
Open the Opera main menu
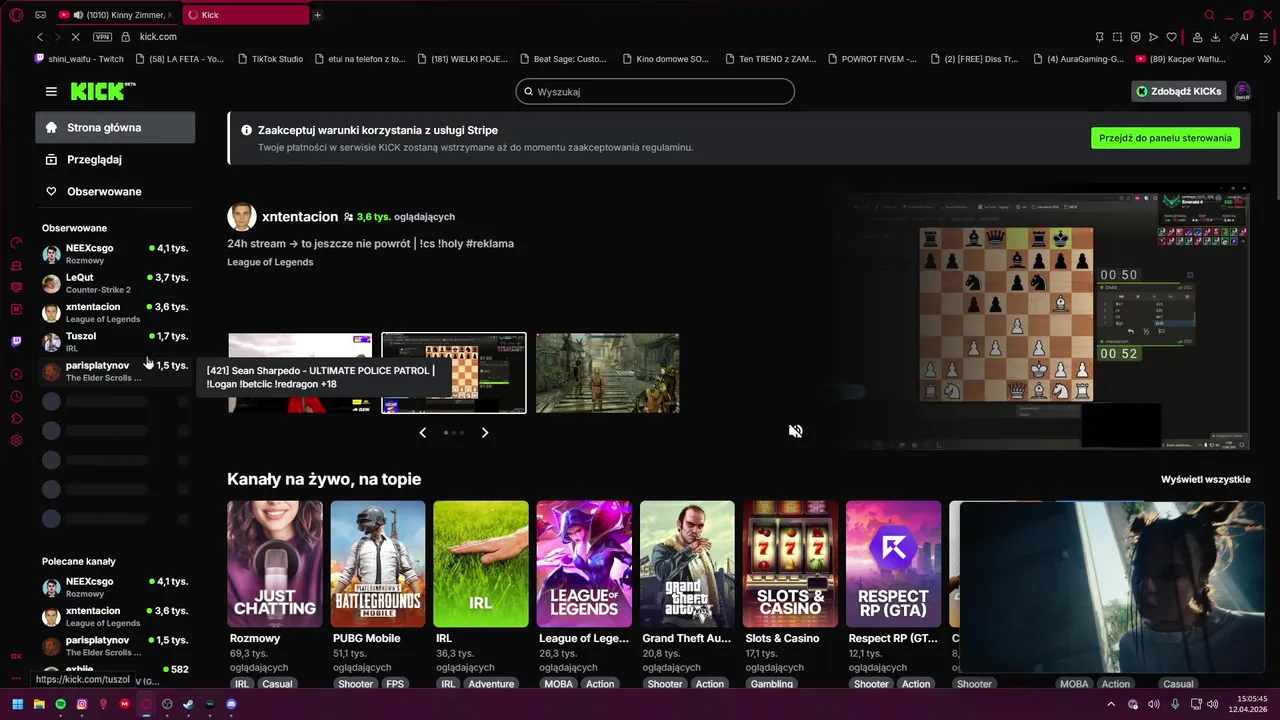(16, 15)
